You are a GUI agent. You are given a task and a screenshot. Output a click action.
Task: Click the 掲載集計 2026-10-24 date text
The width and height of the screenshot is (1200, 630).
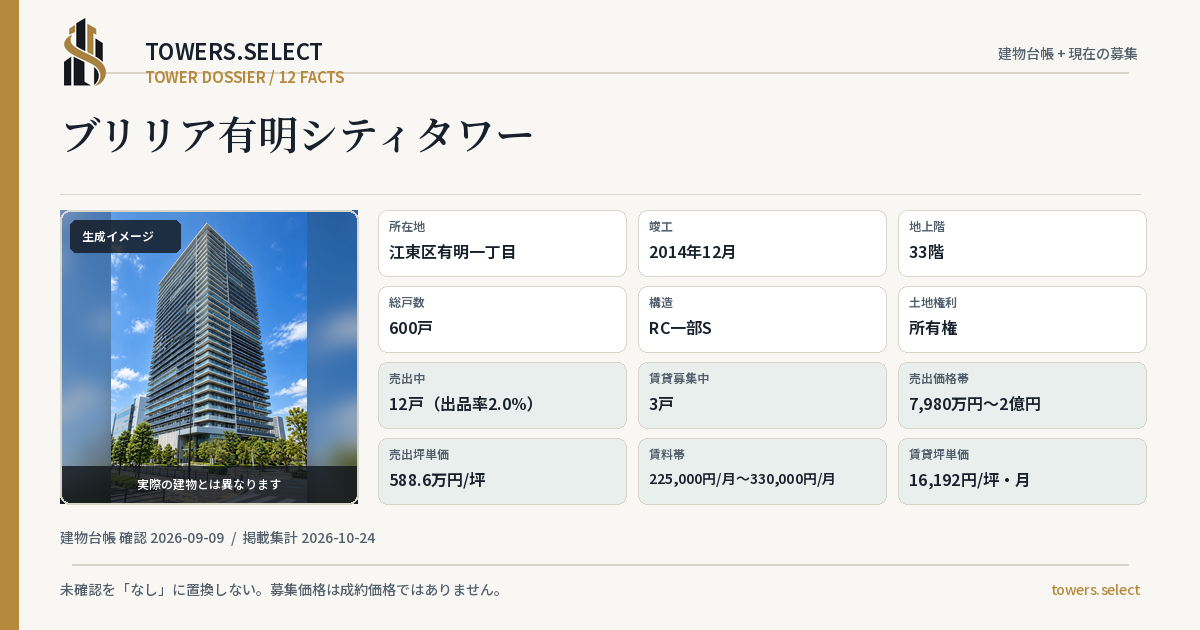pos(309,538)
